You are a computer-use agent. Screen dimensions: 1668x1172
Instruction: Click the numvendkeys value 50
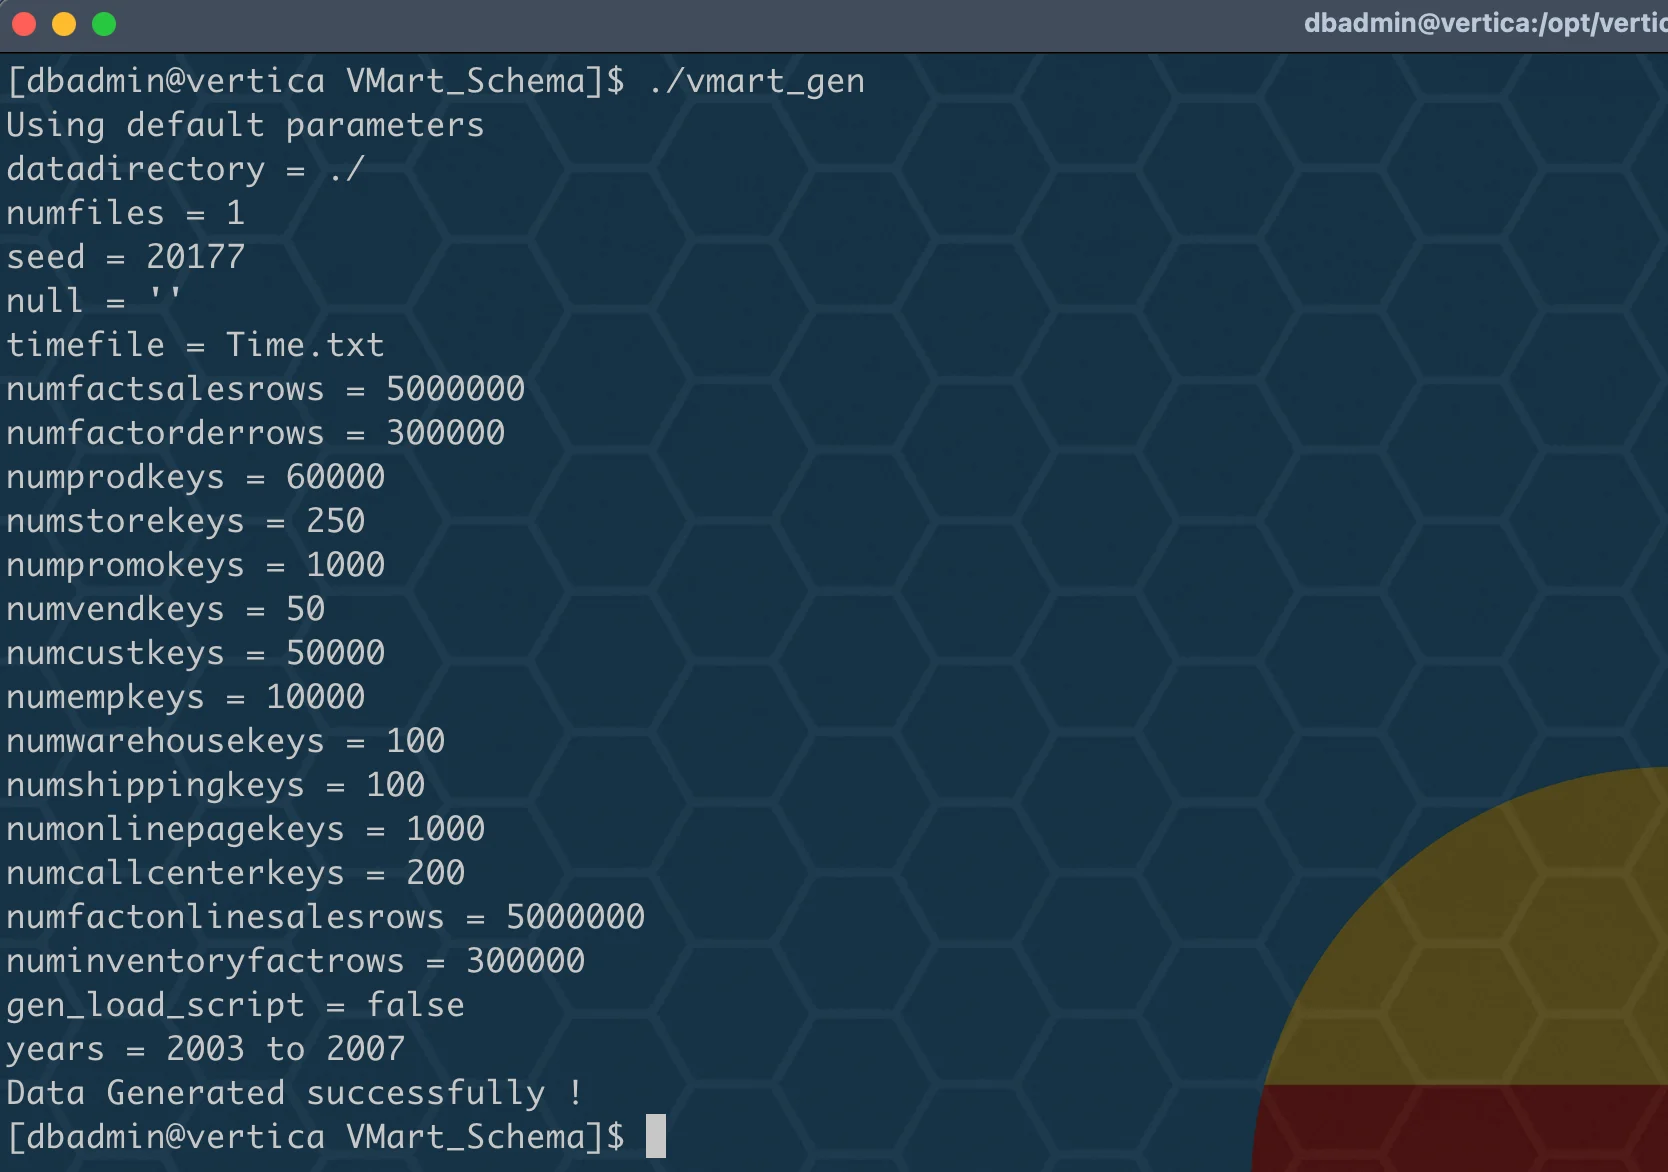coord(305,609)
